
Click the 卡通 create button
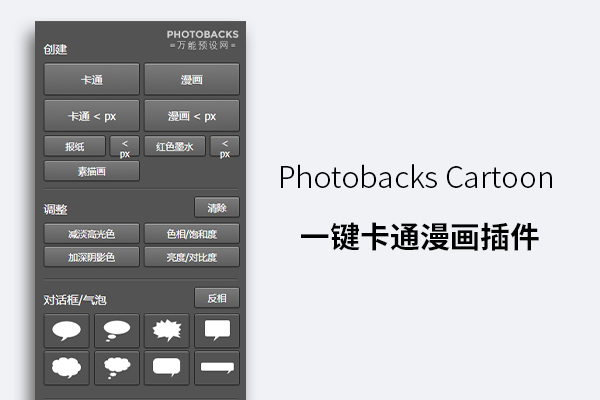click(92, 79)
